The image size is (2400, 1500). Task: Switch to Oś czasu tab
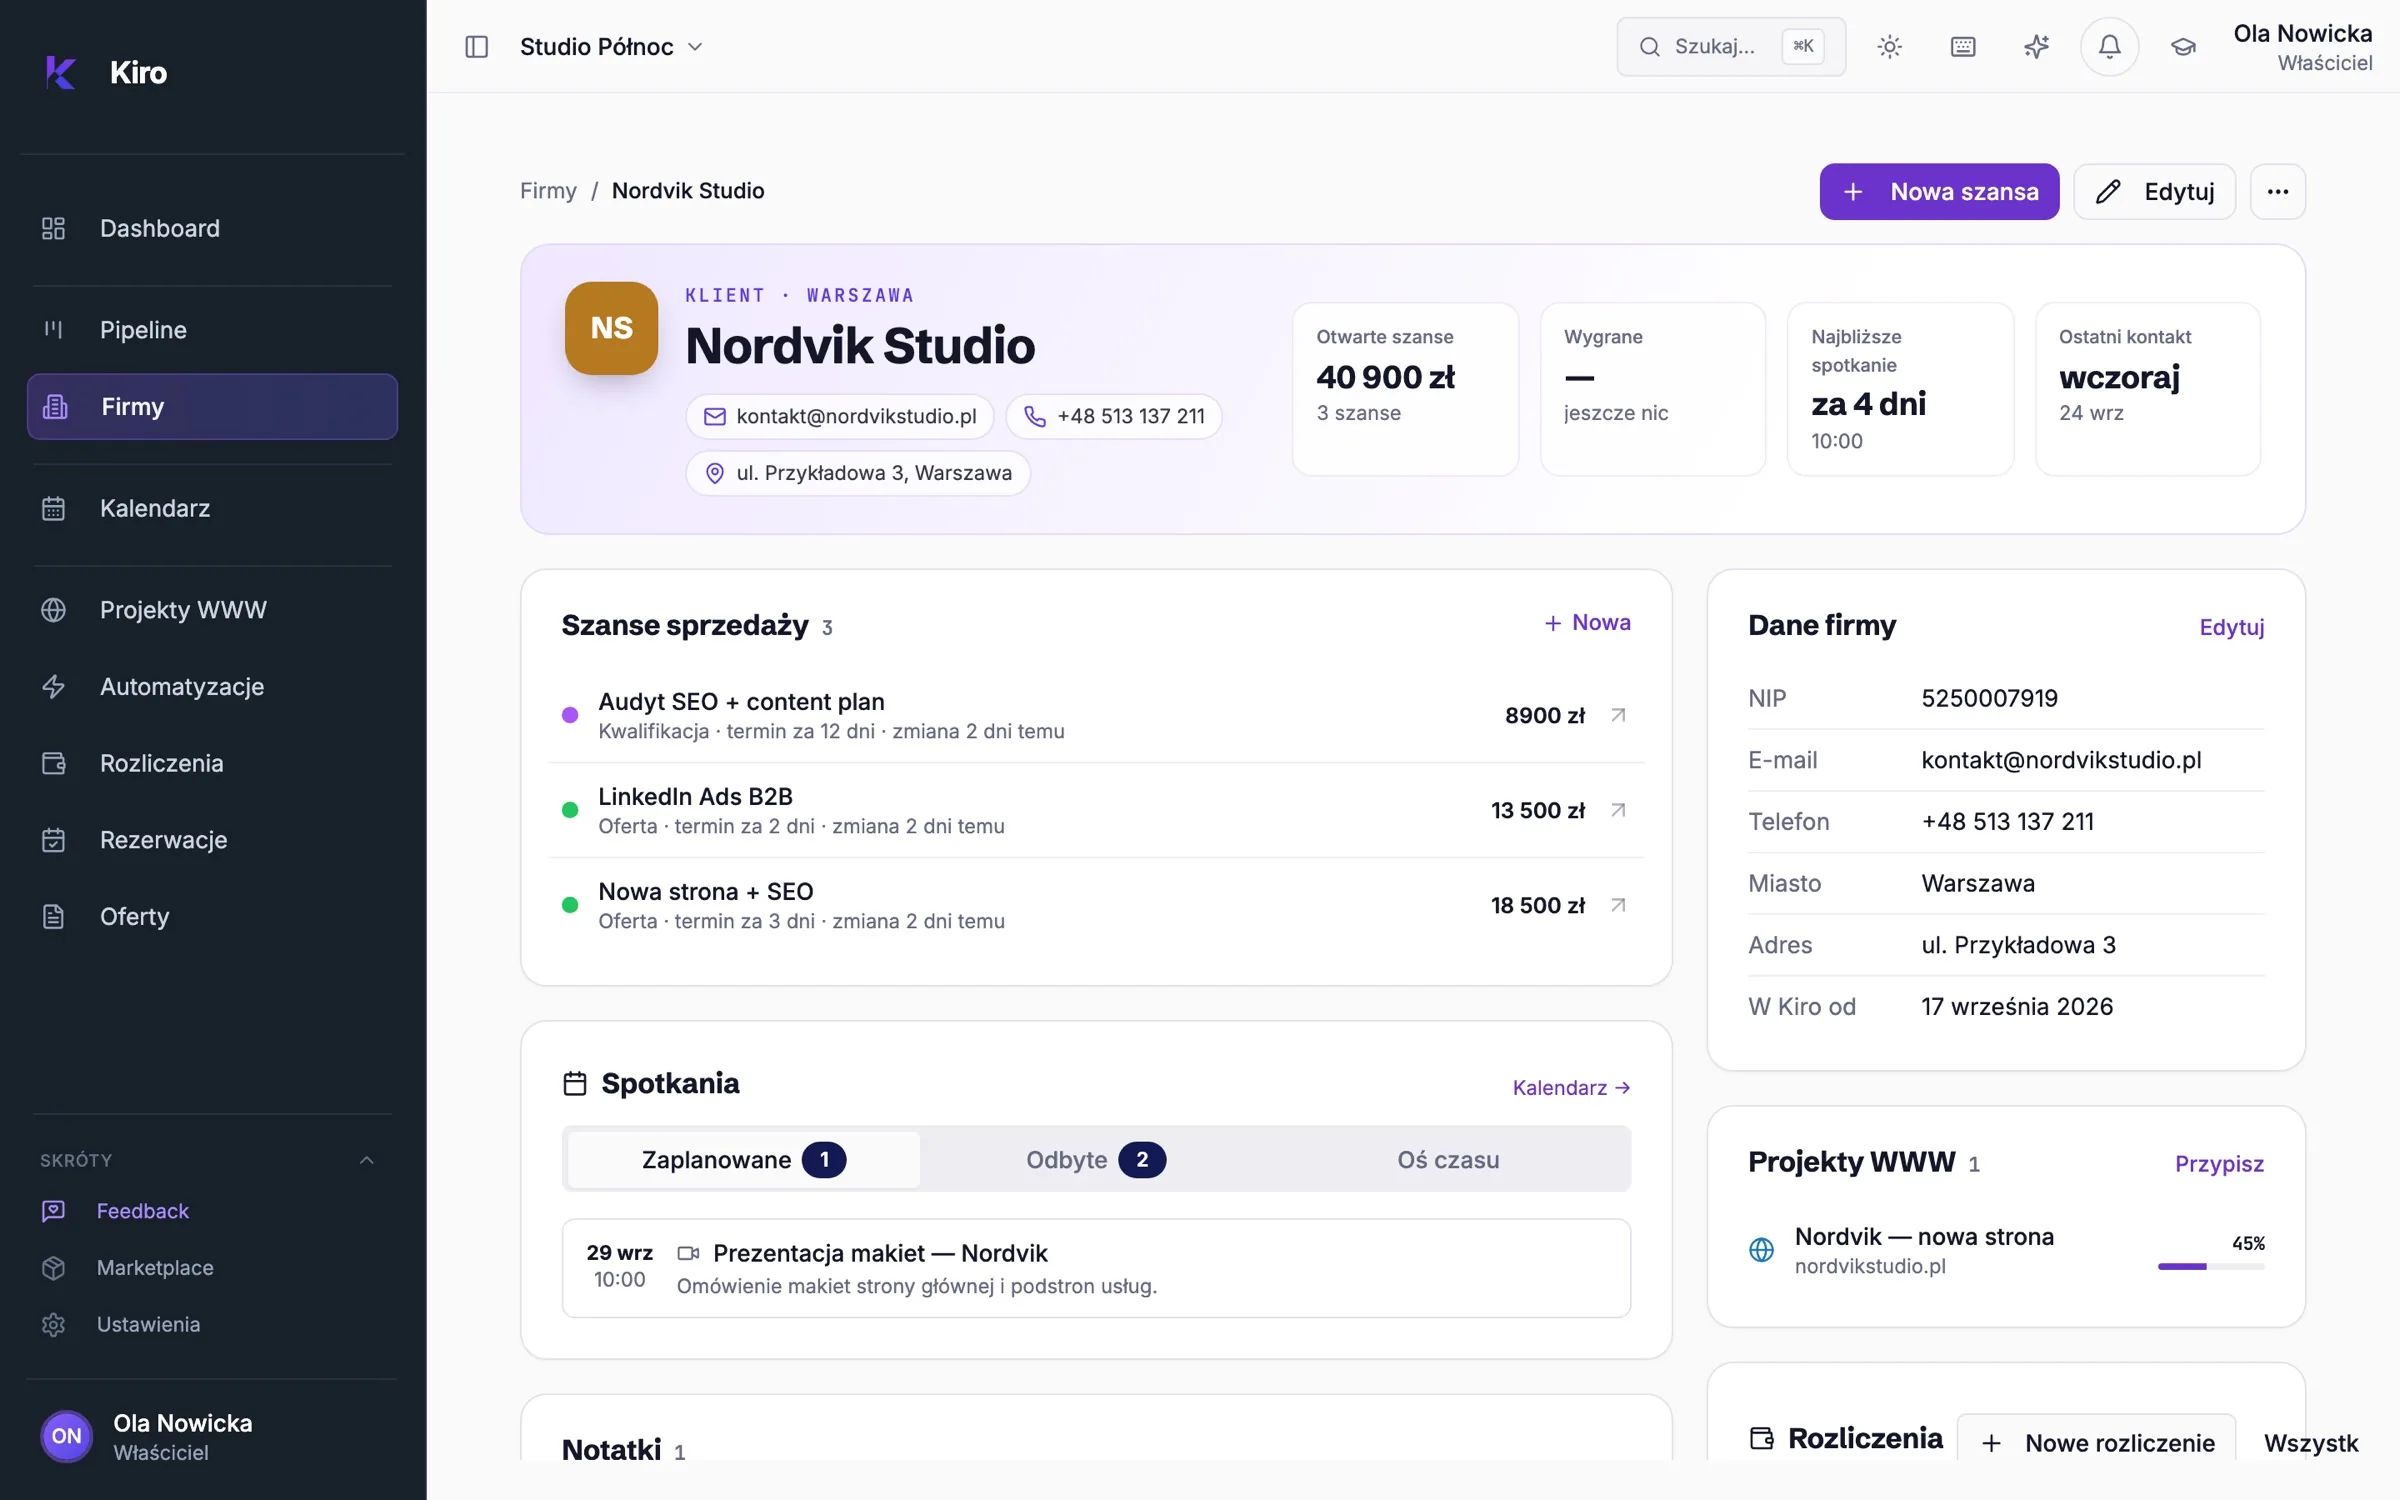1448,1160
